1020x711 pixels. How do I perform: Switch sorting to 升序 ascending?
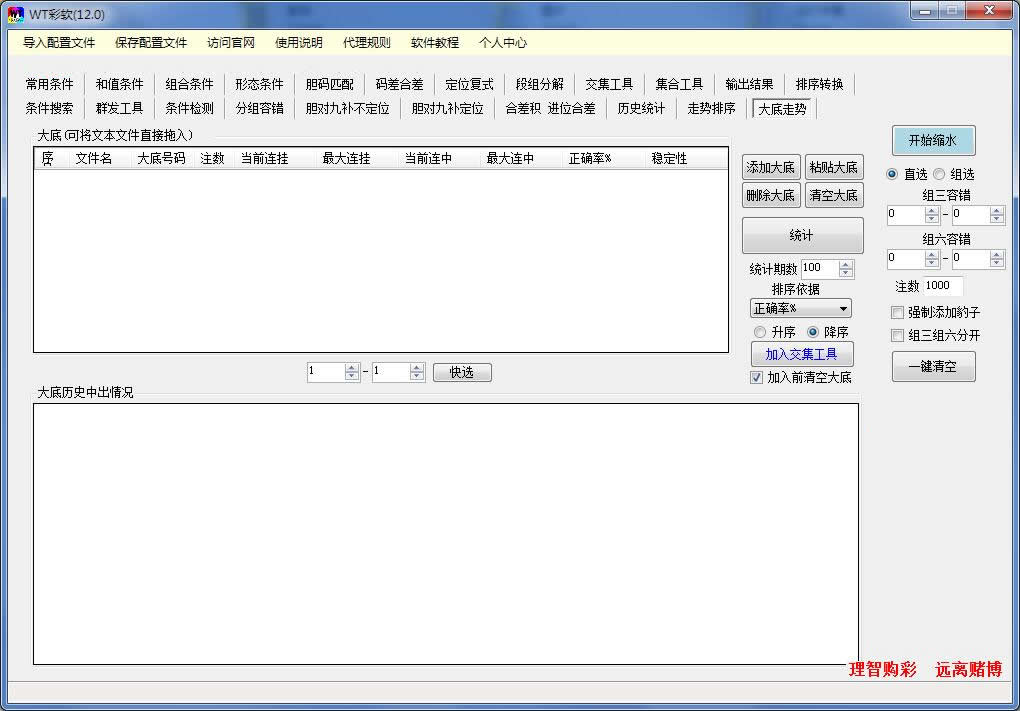(x=760, y=332)
